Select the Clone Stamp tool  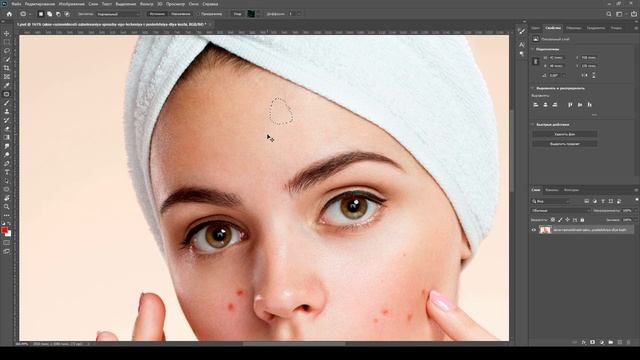pos(7,111)
